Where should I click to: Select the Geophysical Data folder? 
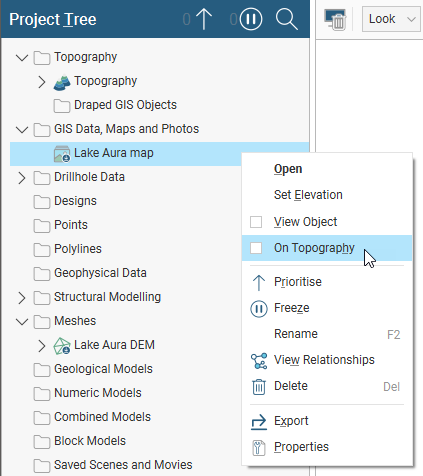pos(100,273)
